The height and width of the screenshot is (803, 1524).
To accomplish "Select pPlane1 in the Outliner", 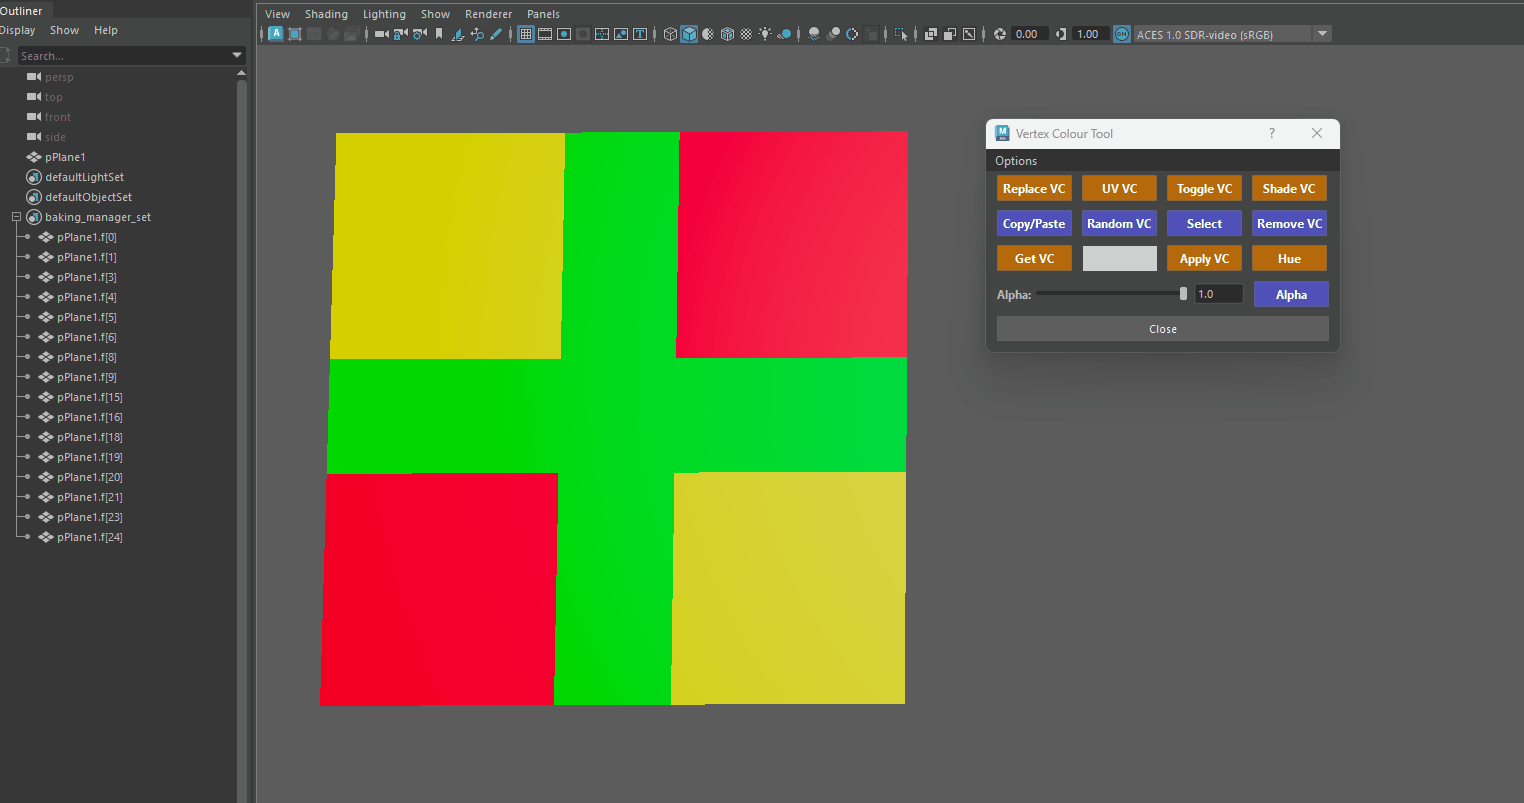I will (66, 157).
